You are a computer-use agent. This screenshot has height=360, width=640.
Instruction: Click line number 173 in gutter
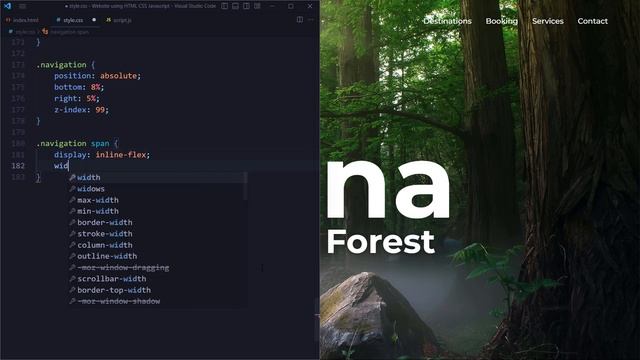pos(18,64)
